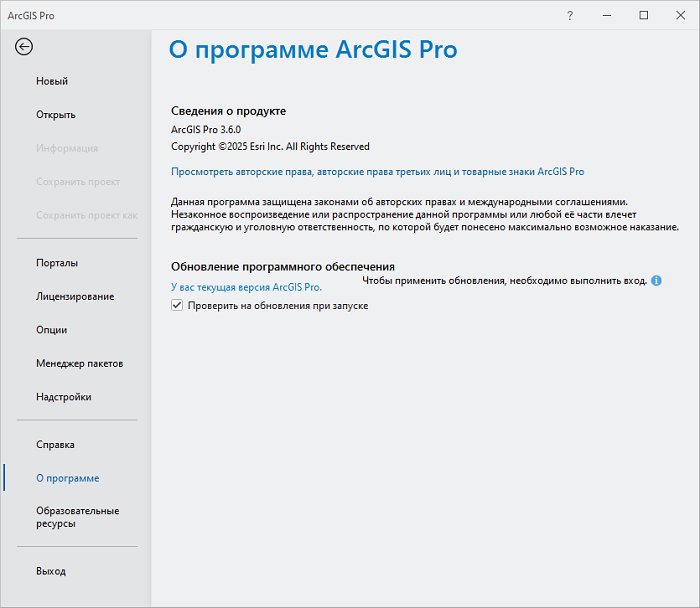Click 'У вас текущая версия ArcGIS Pro' link
This screenshot has width=700, height=608.
tap(246, 287)
